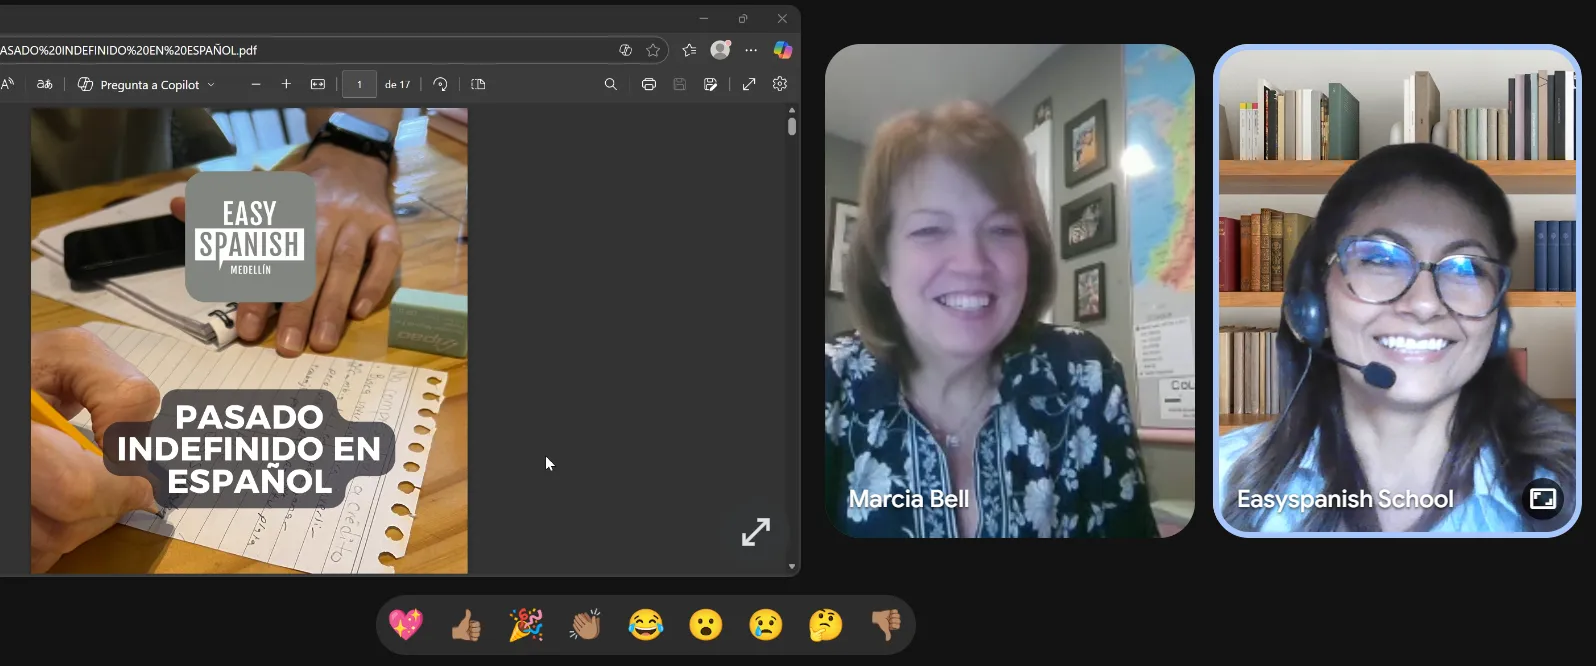Enter full screen from the PDF toolbar

[x=749, y=84]
